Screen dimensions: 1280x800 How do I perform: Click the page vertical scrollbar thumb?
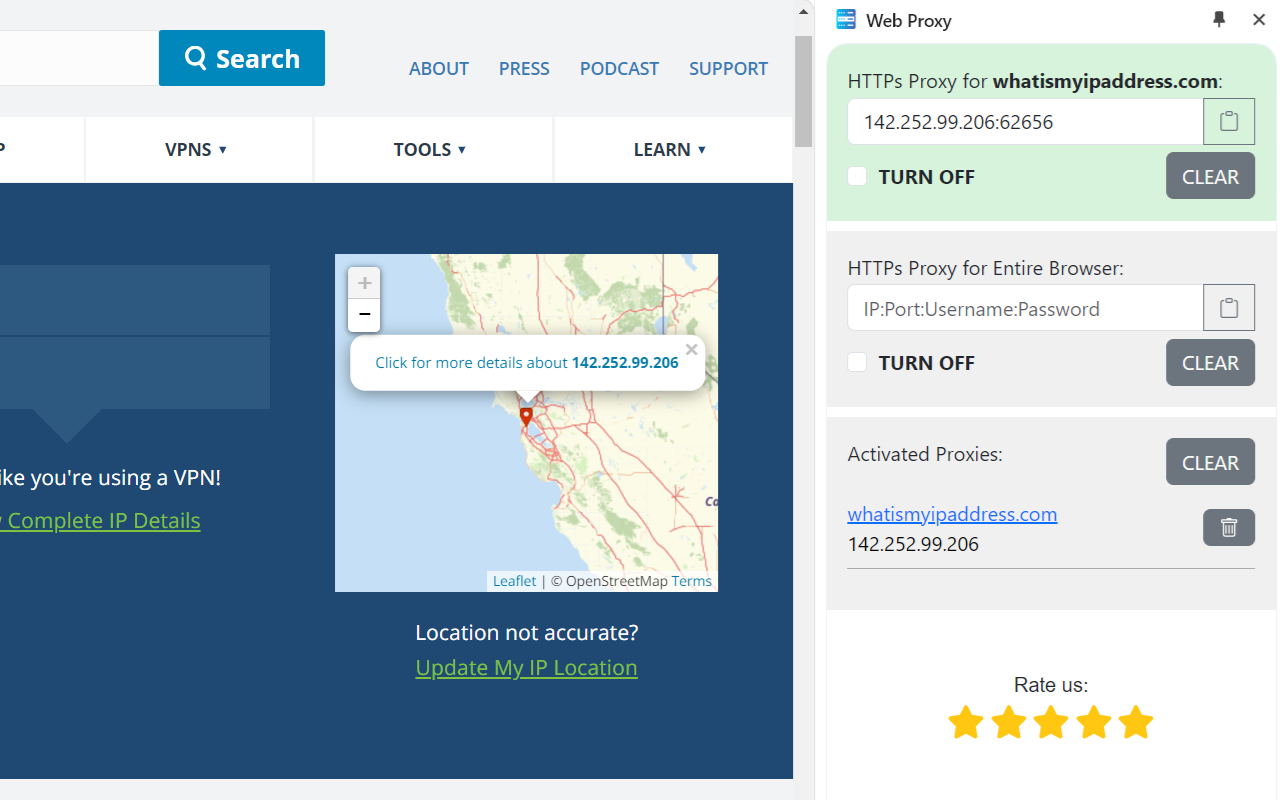(803, 91)
